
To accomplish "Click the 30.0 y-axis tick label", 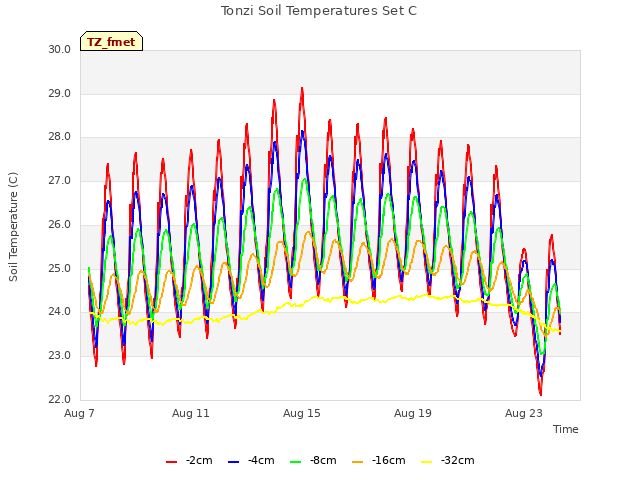I will point(60,50).
